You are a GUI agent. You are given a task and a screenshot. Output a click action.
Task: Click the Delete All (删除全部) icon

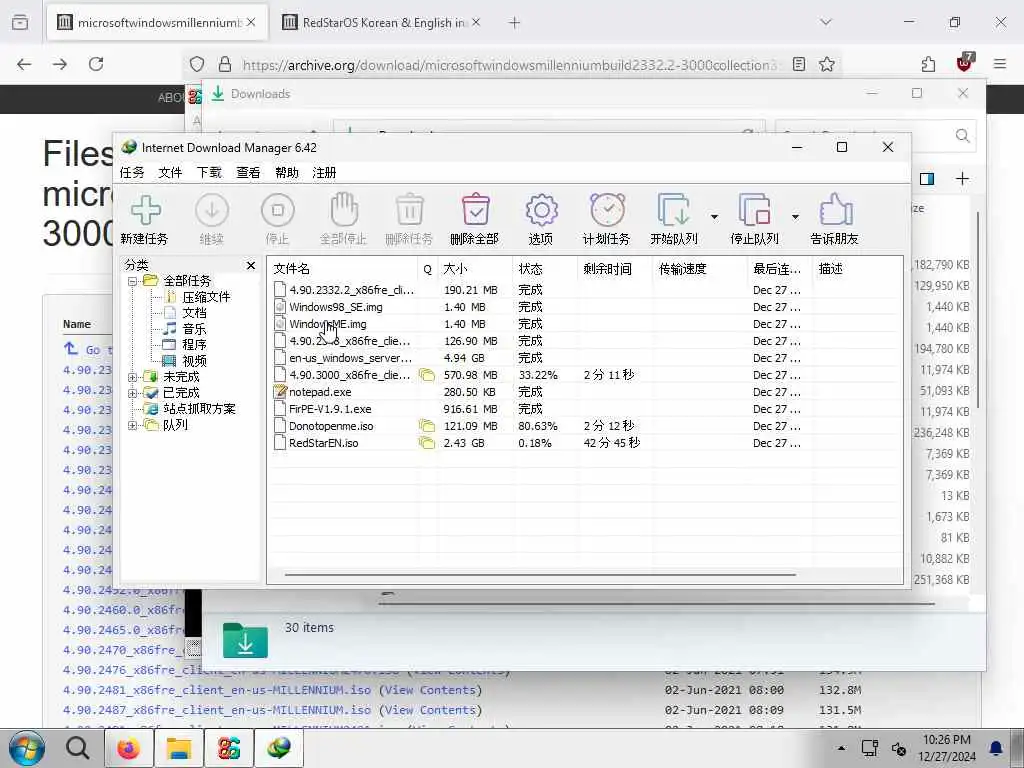coord(475,210)
